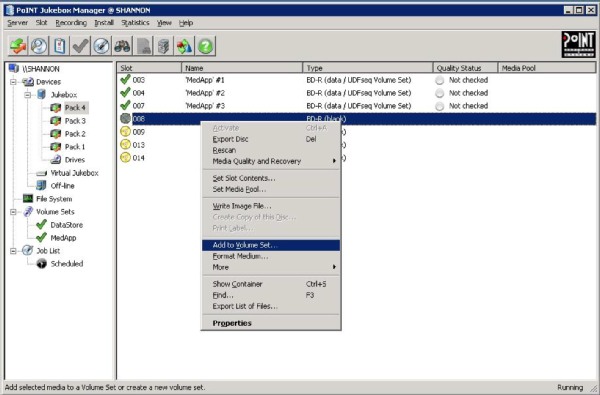Collapse the Job List tree node

pos(13,251)
